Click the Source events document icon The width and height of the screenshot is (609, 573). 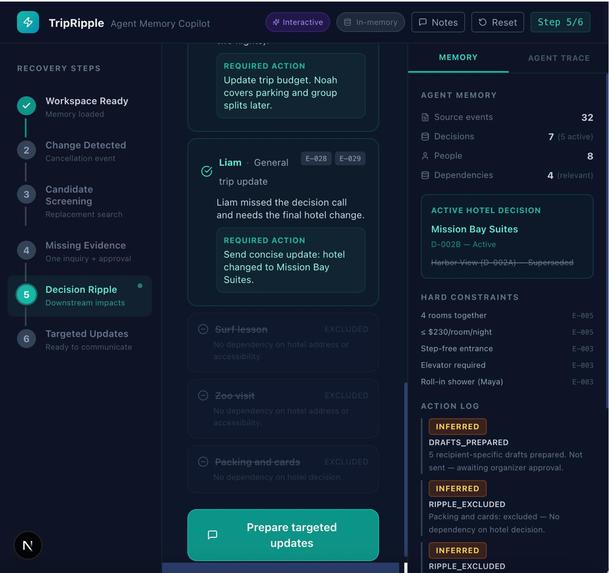425,117
